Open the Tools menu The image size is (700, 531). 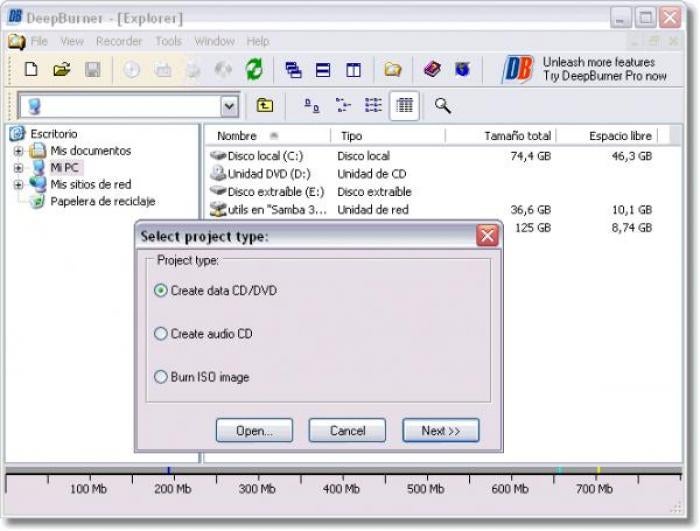(168, 41)
